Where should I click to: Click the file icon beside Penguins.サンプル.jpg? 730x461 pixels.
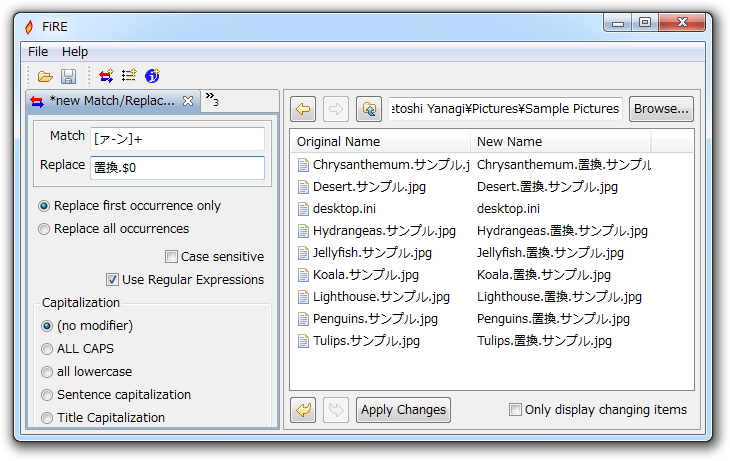(x=303, y=319)
